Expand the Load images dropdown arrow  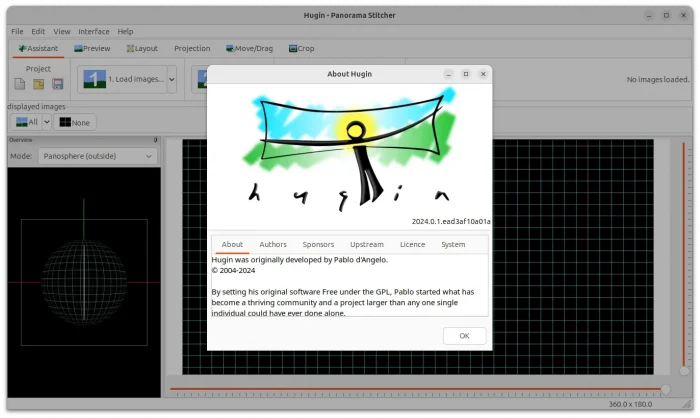click(172, 79)
